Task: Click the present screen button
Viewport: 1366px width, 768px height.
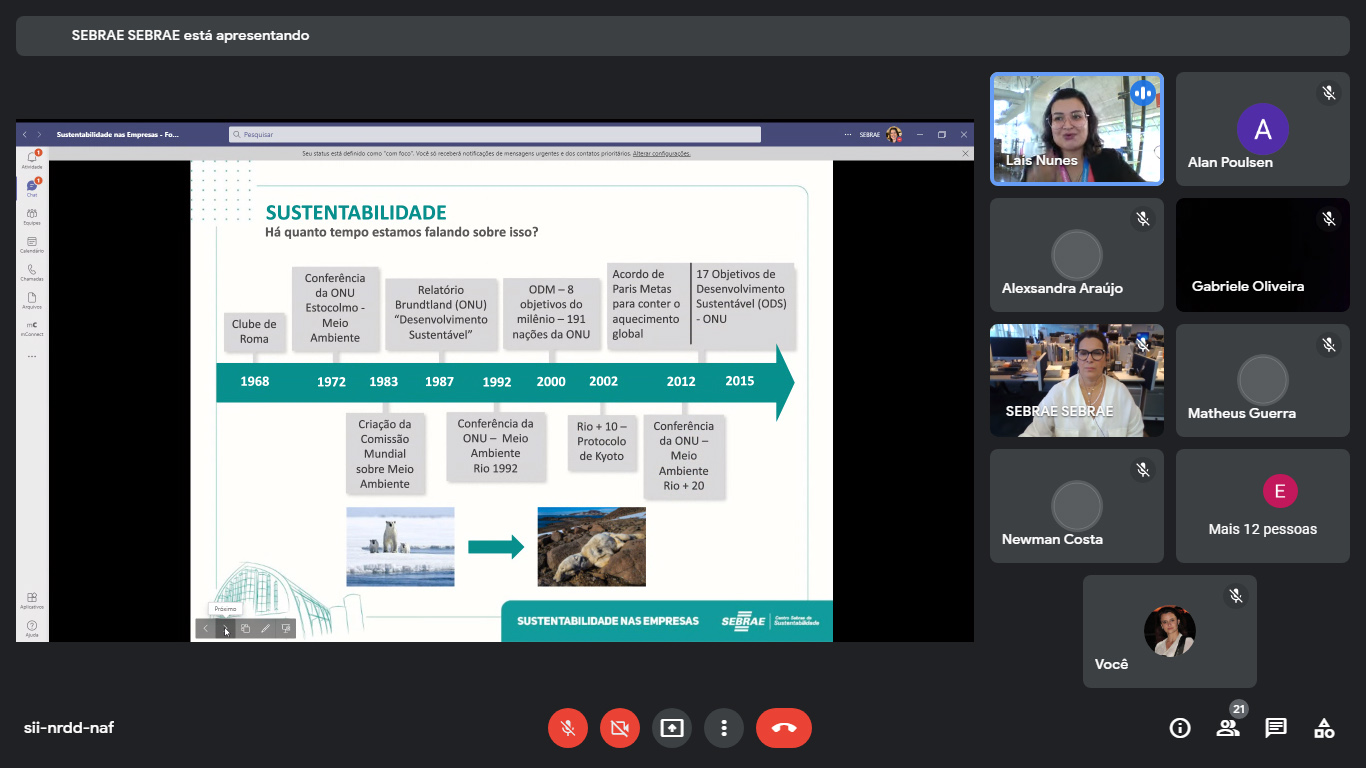Action: click(672, 728)
